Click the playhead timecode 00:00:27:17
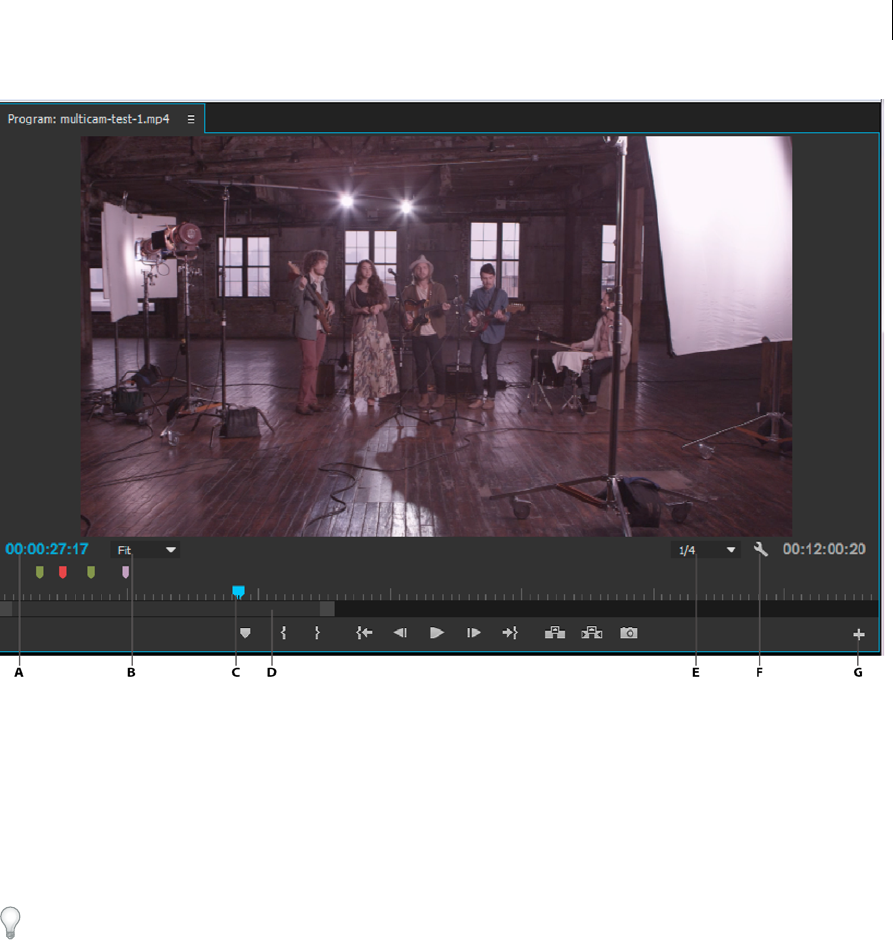 point(47,549)
